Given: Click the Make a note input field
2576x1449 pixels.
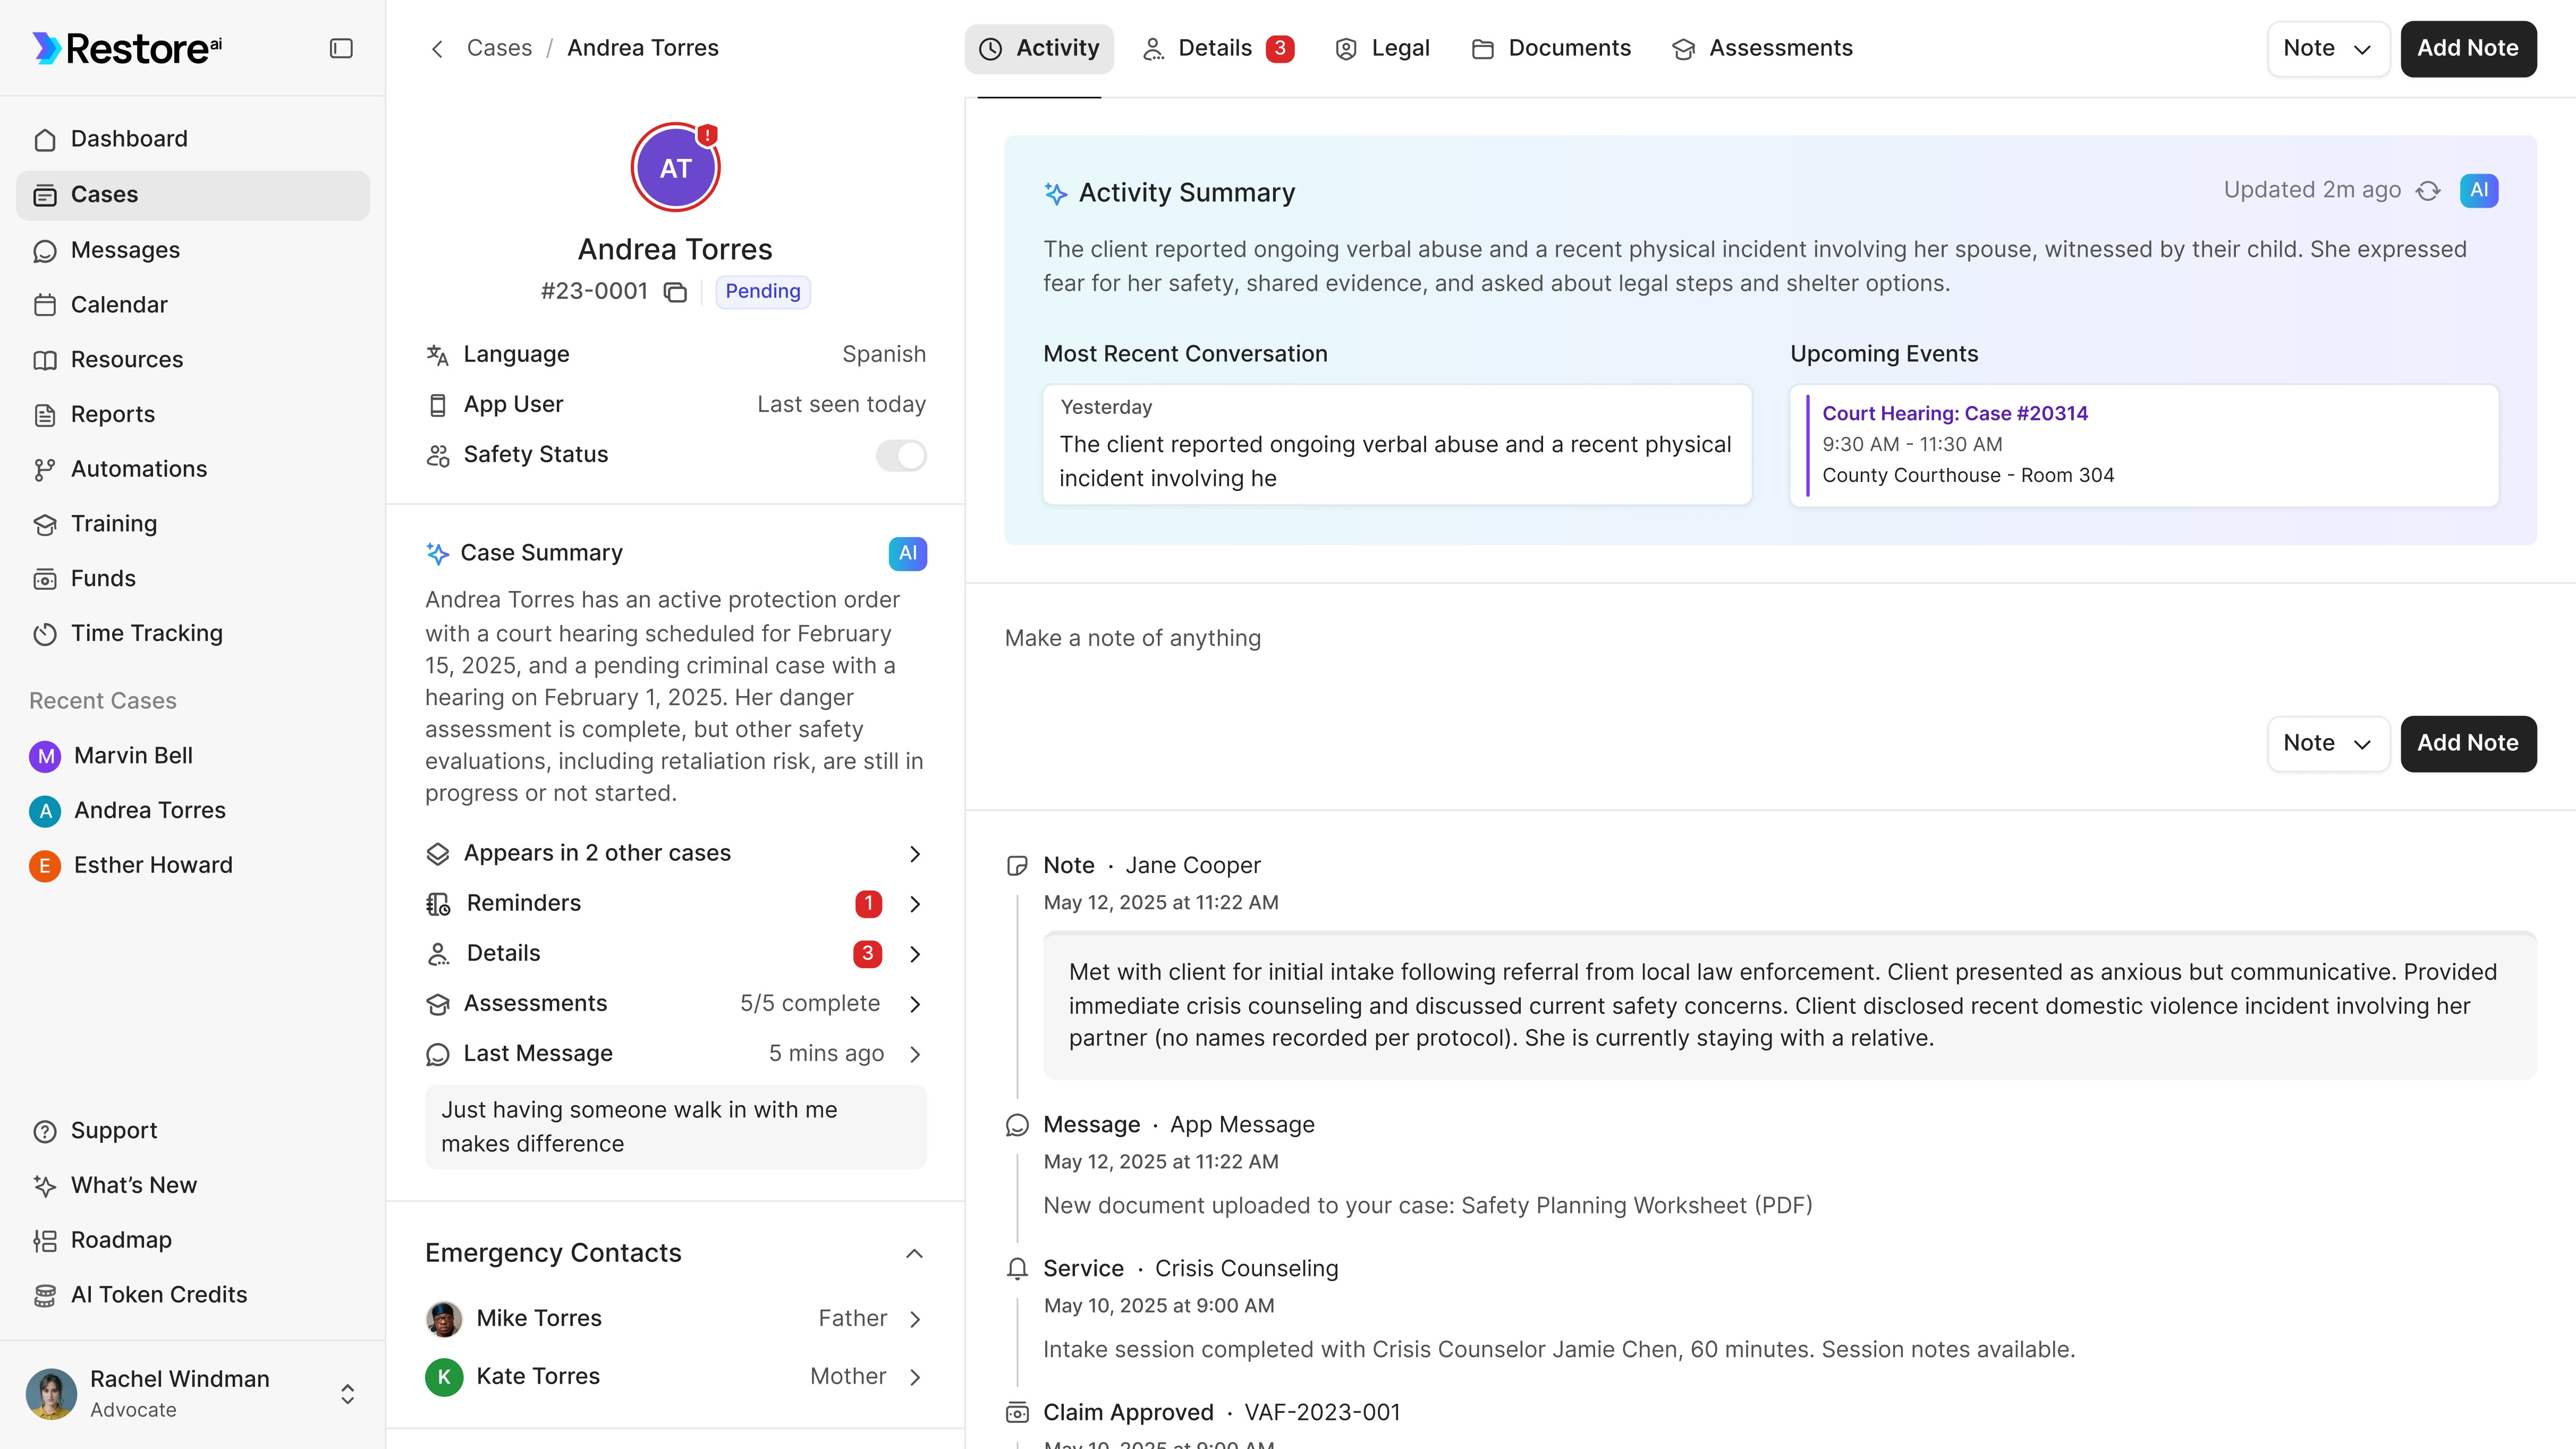Looking at the screenshot, I should (x=1132, y=638).
